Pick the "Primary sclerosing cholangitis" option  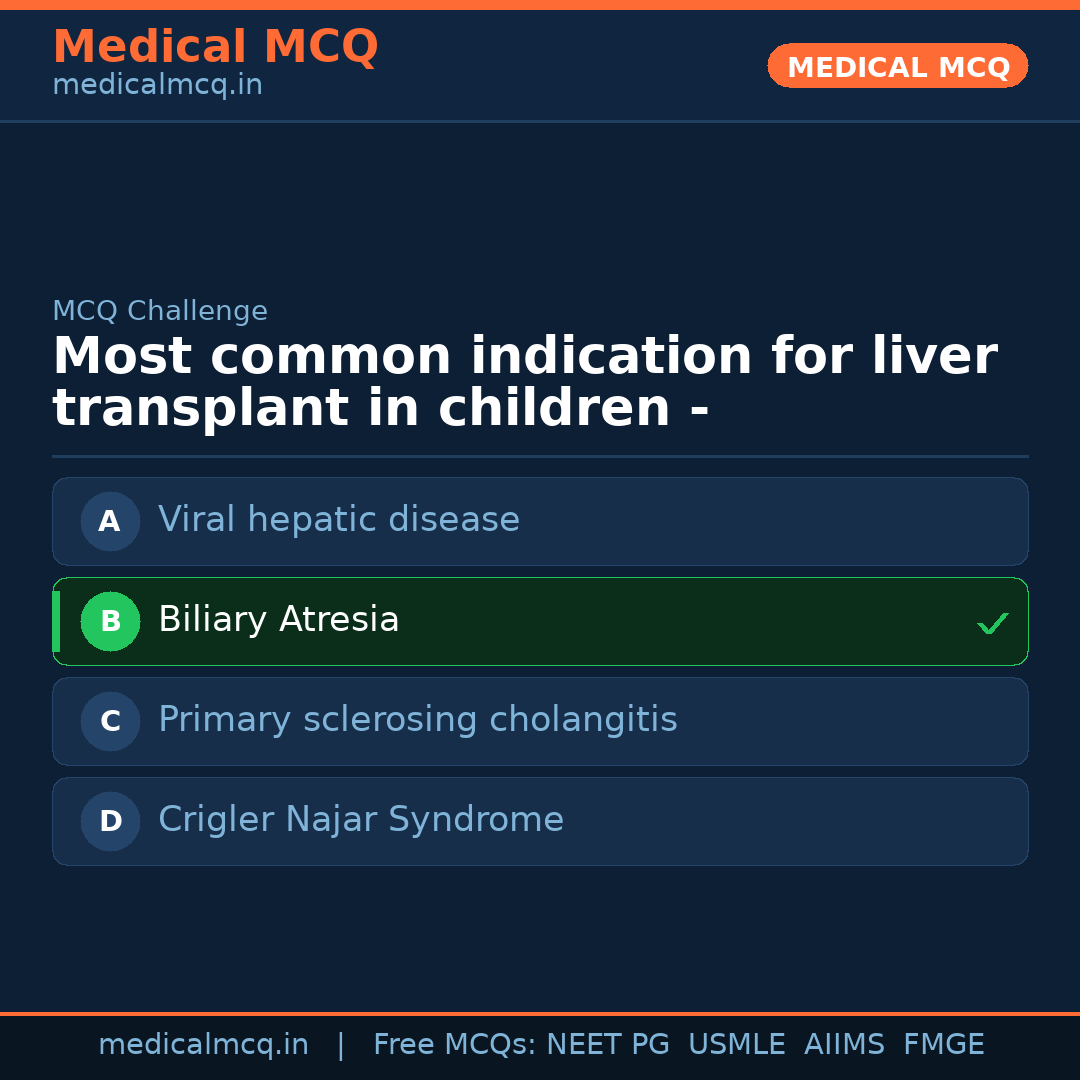pos(418,720)
